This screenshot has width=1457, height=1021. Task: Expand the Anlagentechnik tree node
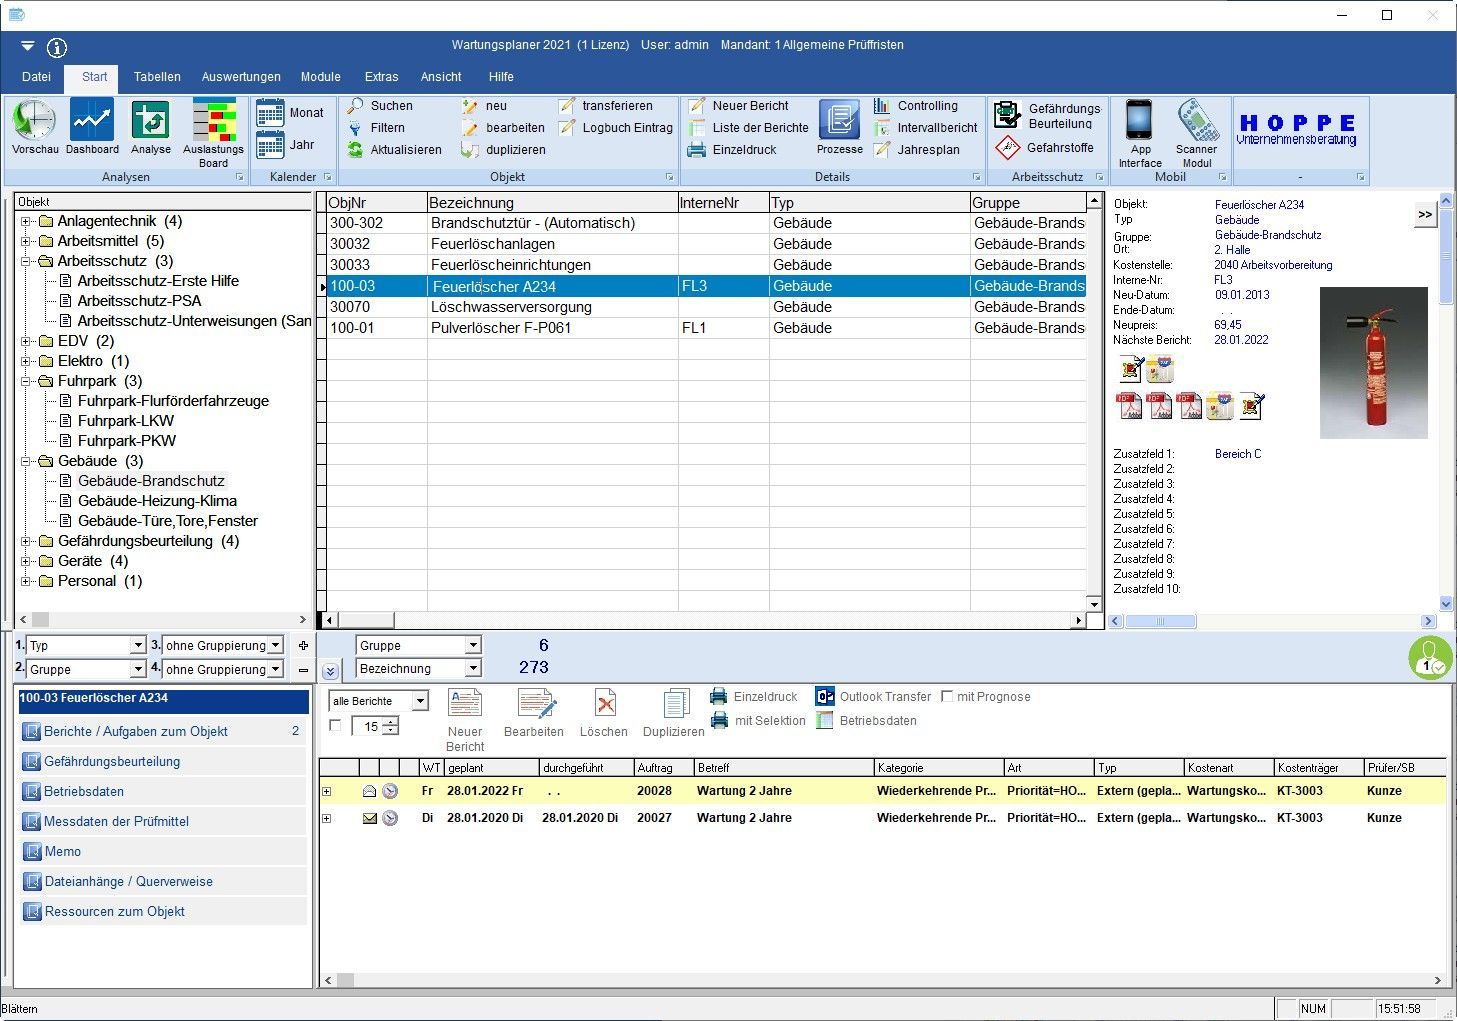click(x=26, y=221)
